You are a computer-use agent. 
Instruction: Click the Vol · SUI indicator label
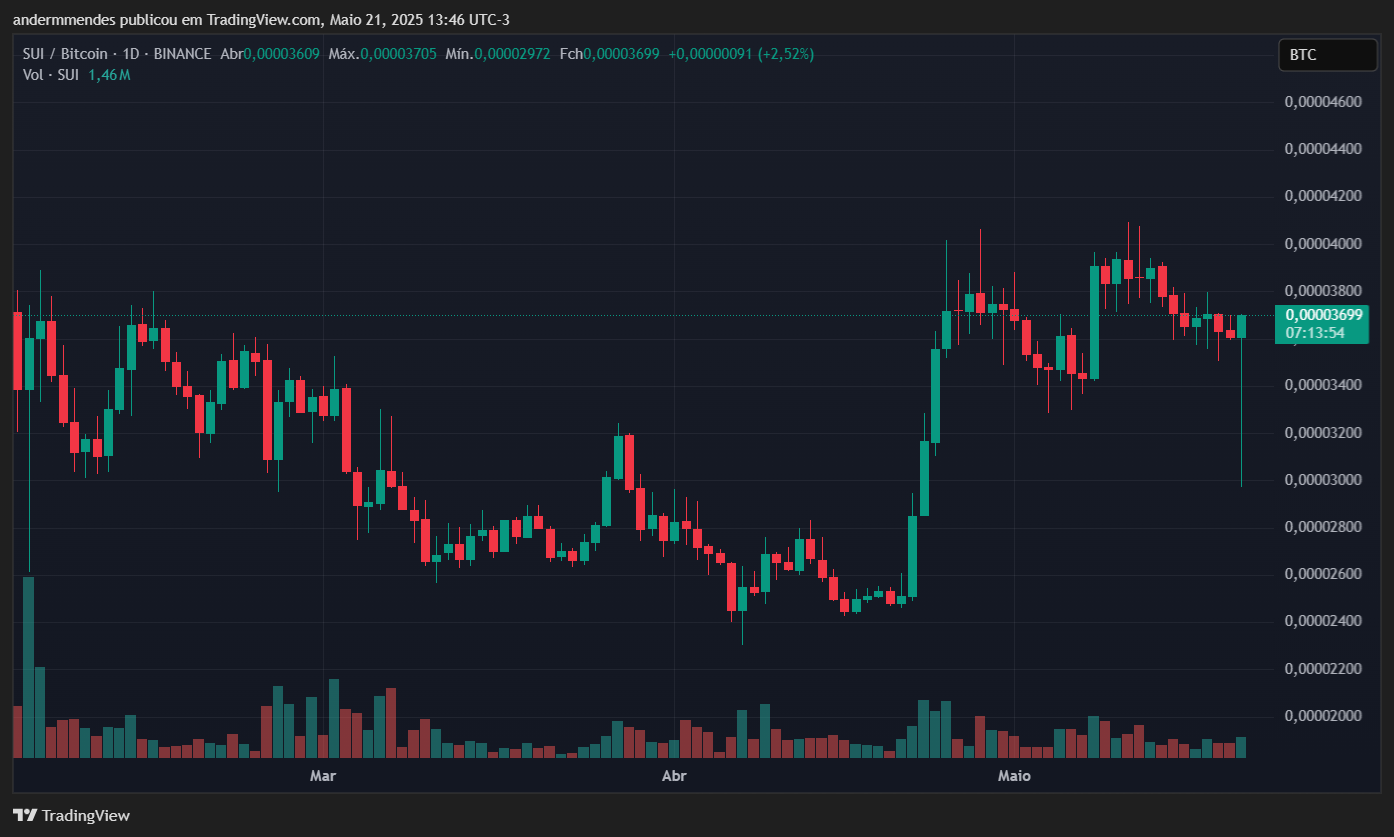click(51, 75)
